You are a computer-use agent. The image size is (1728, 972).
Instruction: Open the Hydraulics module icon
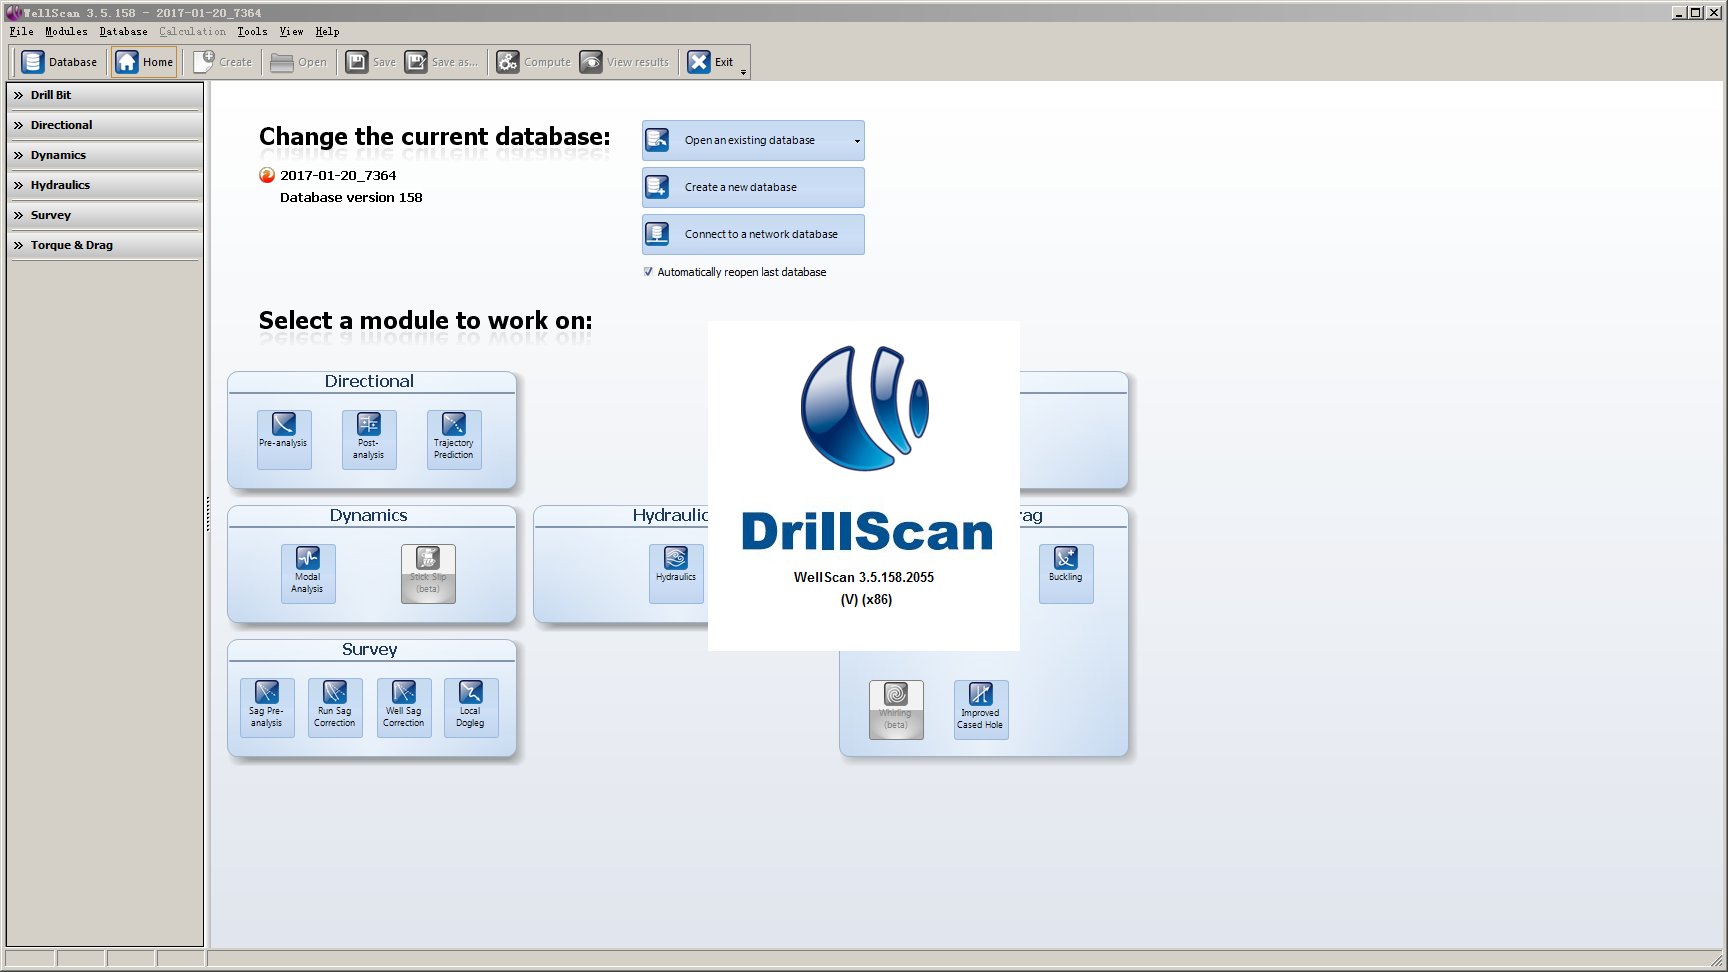click(676, 573)
